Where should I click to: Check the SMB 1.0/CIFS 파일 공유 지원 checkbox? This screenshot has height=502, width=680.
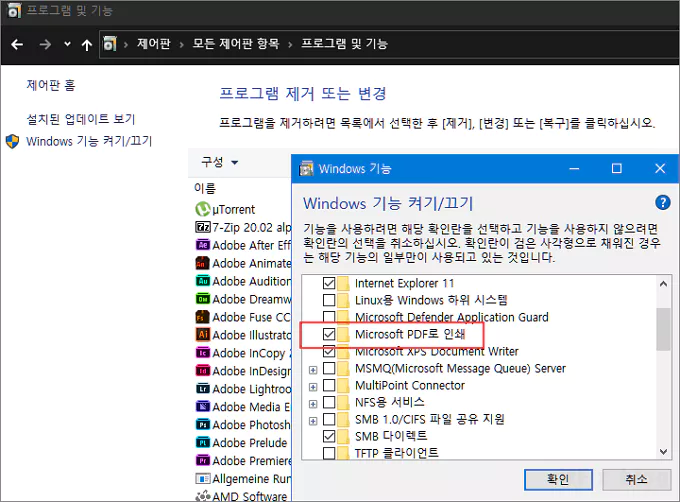[329, 419]
